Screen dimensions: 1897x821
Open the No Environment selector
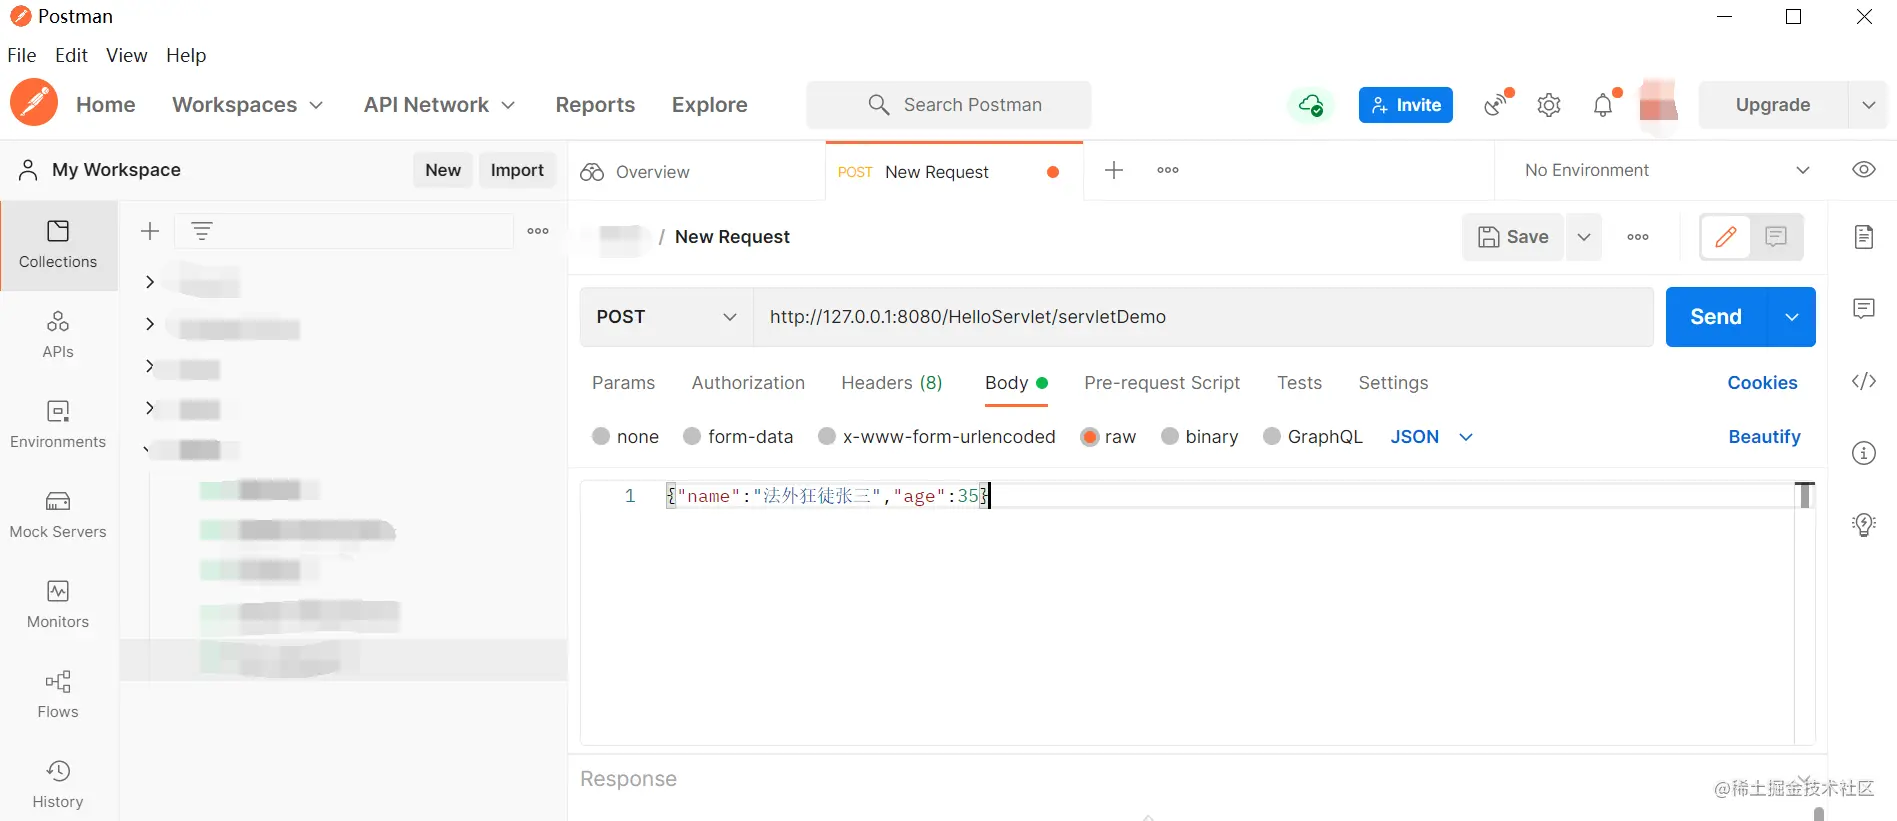point(1667,170)
